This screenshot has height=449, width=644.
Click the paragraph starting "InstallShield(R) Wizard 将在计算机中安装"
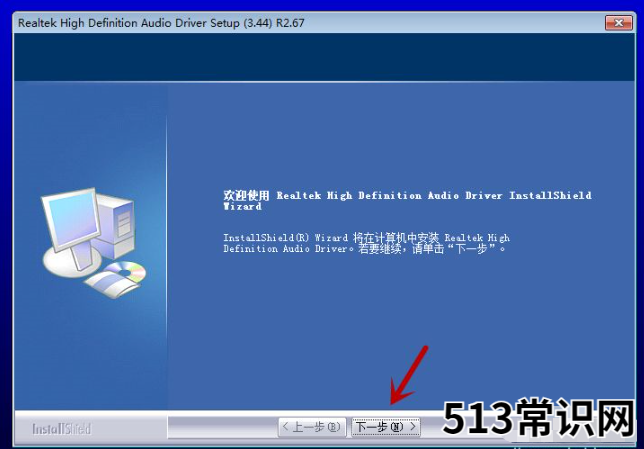pyautogui.click(x=366, y=243)
